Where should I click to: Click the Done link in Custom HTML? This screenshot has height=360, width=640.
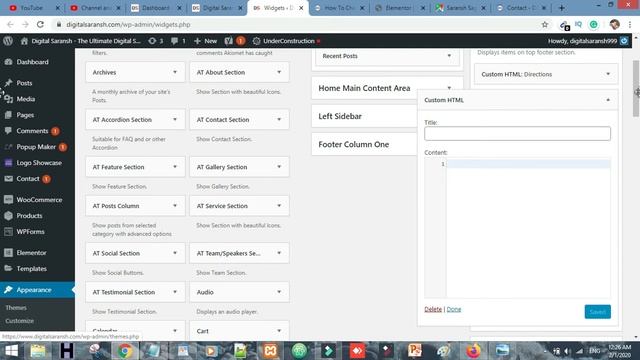[454, 309]
